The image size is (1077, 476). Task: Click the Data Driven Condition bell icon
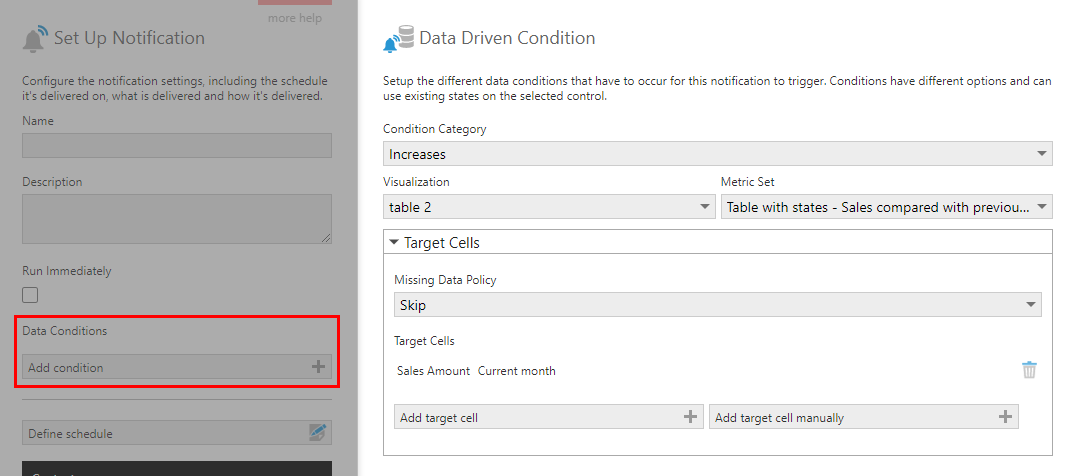coord(398,38)
